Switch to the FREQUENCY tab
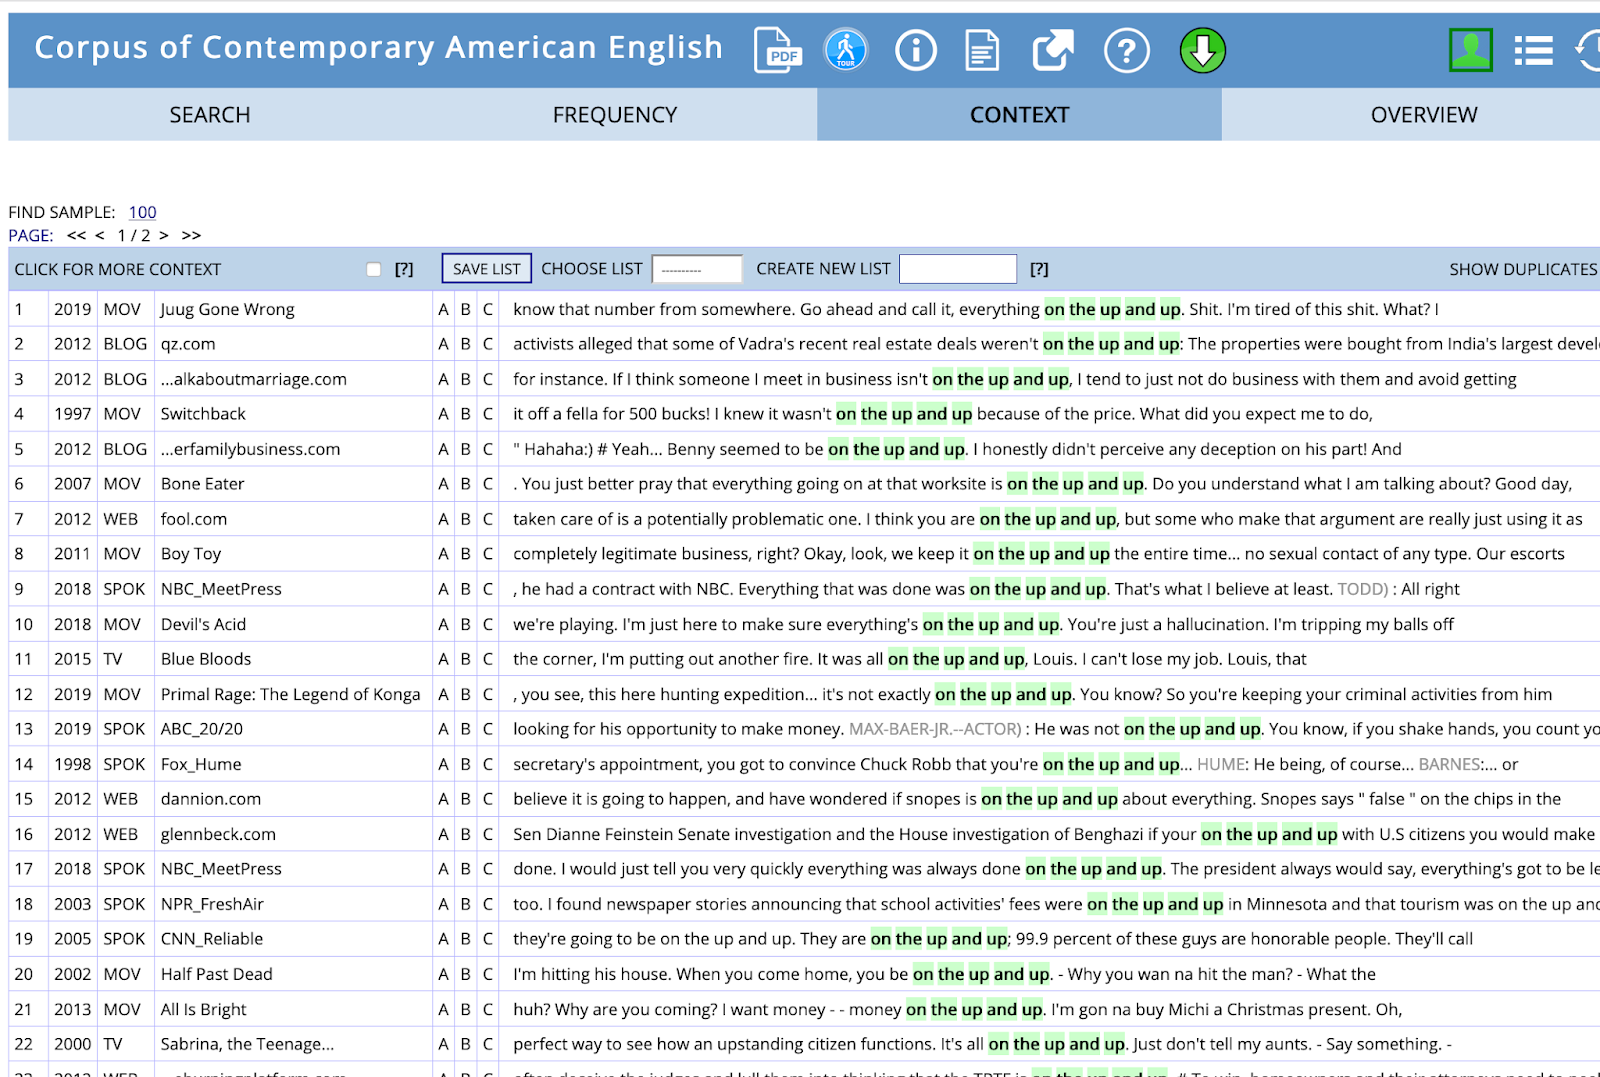Viewport: 1600px width, 1077px height. (615, 115)
